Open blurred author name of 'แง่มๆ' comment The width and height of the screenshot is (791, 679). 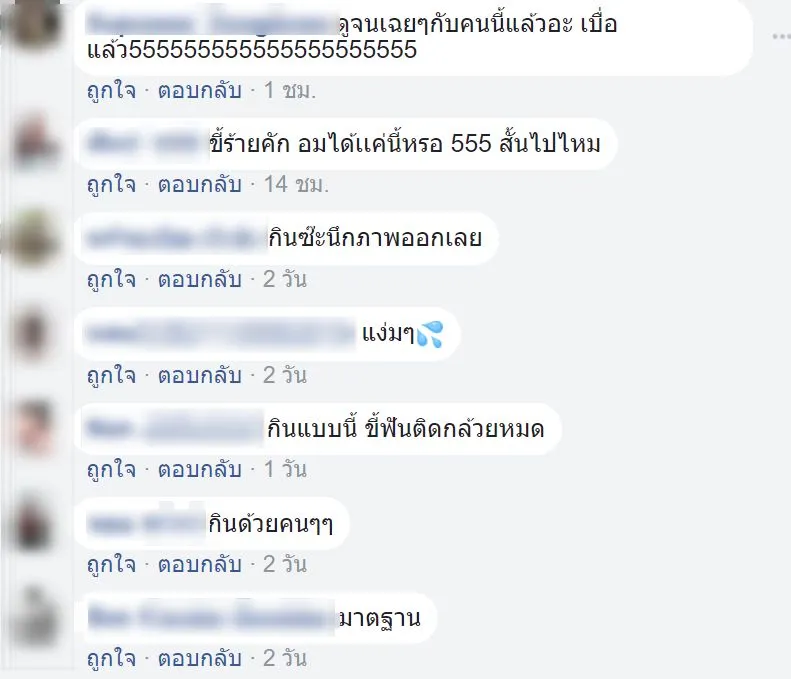[220, 333]
